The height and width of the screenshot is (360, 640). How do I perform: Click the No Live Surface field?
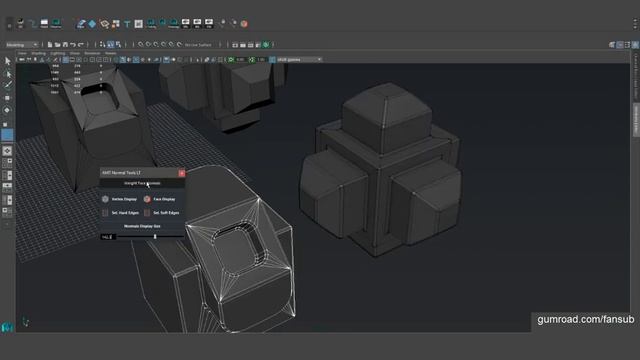coord(198,45)
